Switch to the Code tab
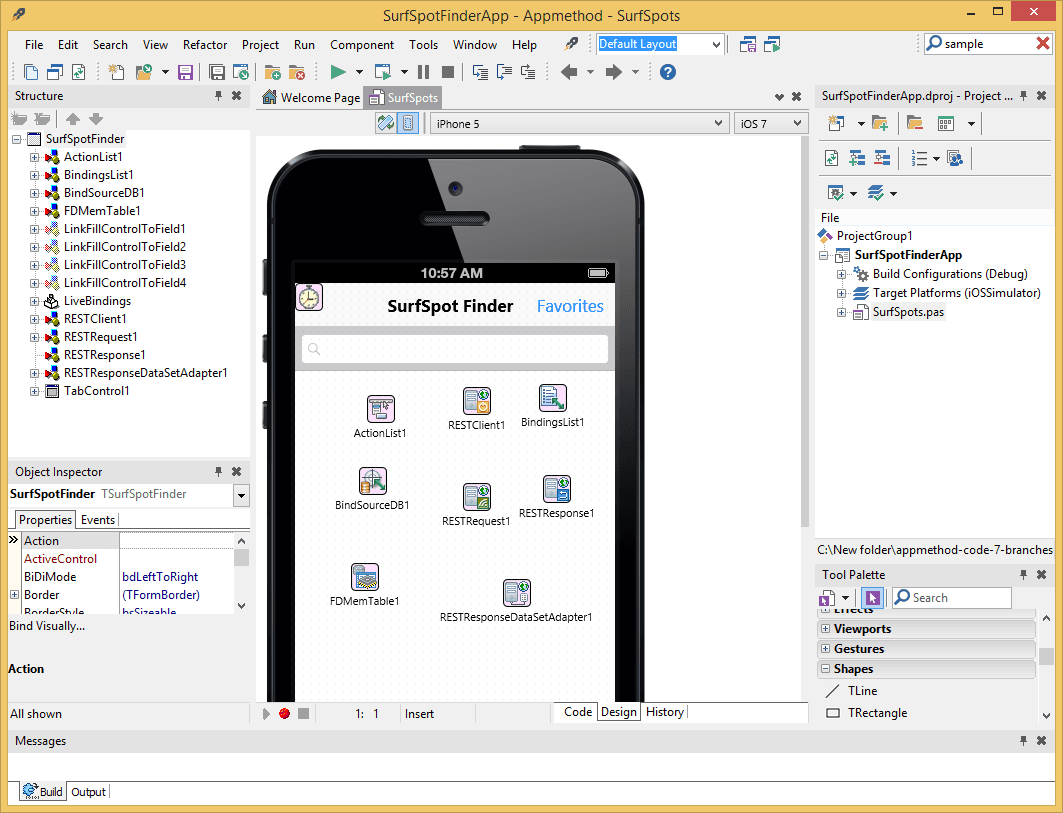Screen dimensions: 1063x813 (x=578, y=712)
